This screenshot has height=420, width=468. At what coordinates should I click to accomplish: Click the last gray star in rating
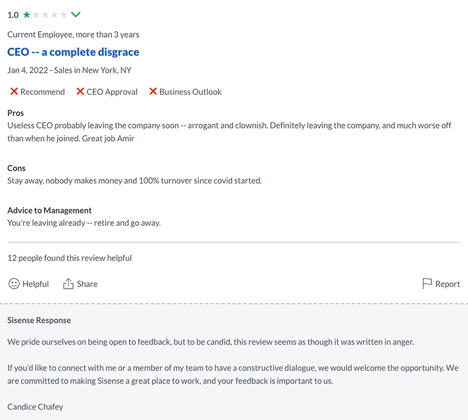(63, 15)
